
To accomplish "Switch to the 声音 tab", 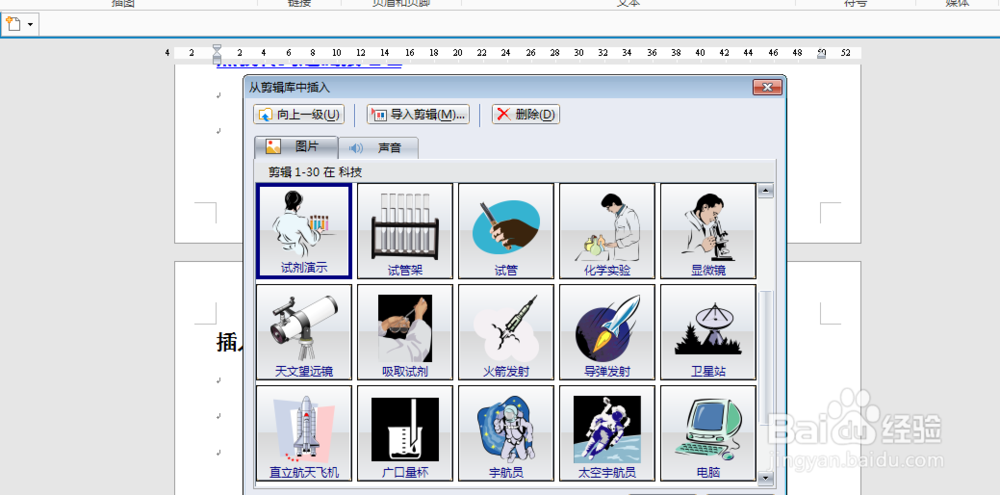I will 379,149.
